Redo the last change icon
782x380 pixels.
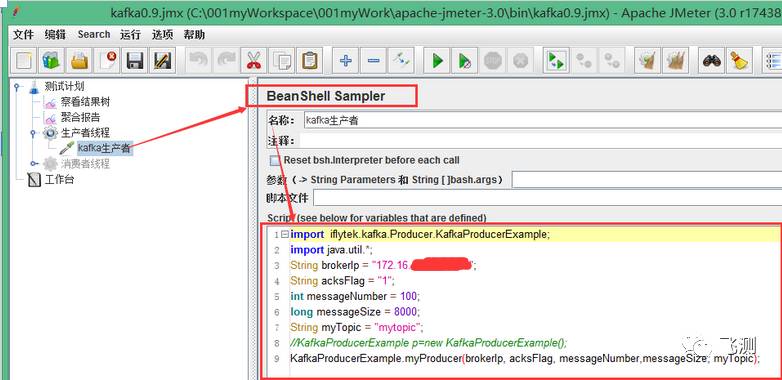pos(226,61)
